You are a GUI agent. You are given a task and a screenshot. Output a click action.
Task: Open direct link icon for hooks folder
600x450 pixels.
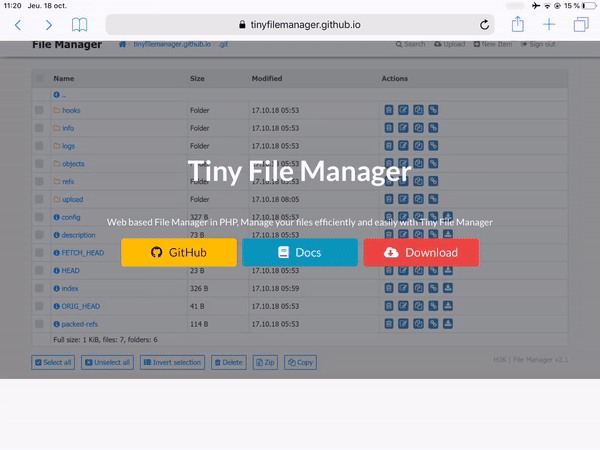(433, 110)
